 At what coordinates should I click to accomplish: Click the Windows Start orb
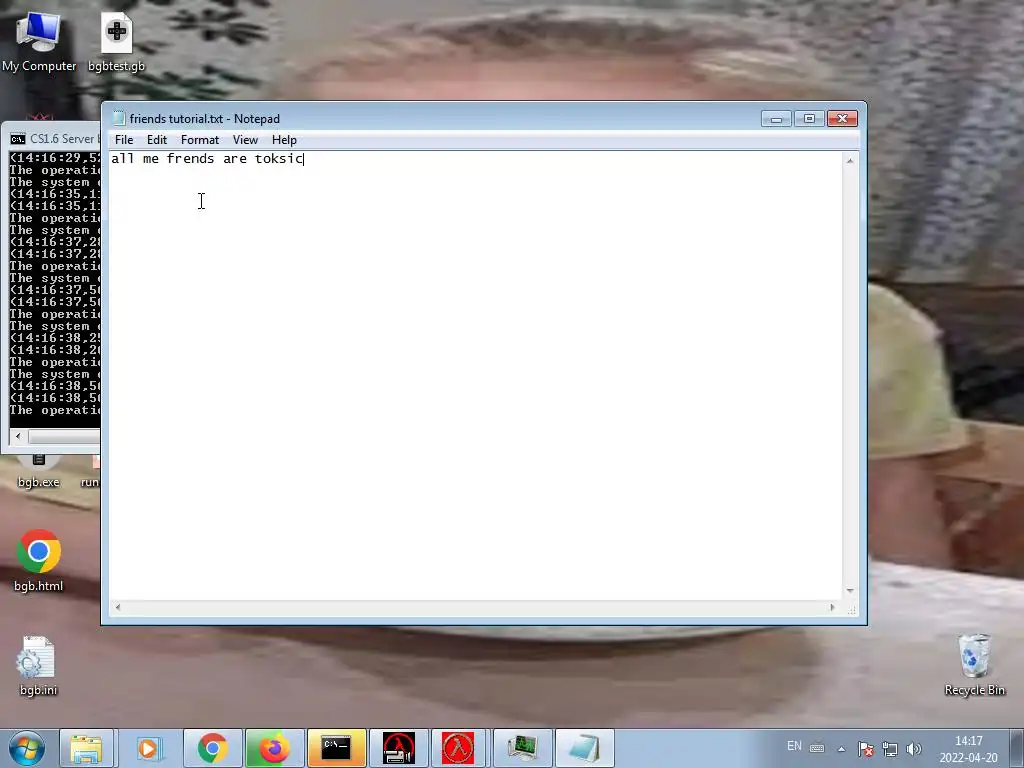tap(27, 748)
